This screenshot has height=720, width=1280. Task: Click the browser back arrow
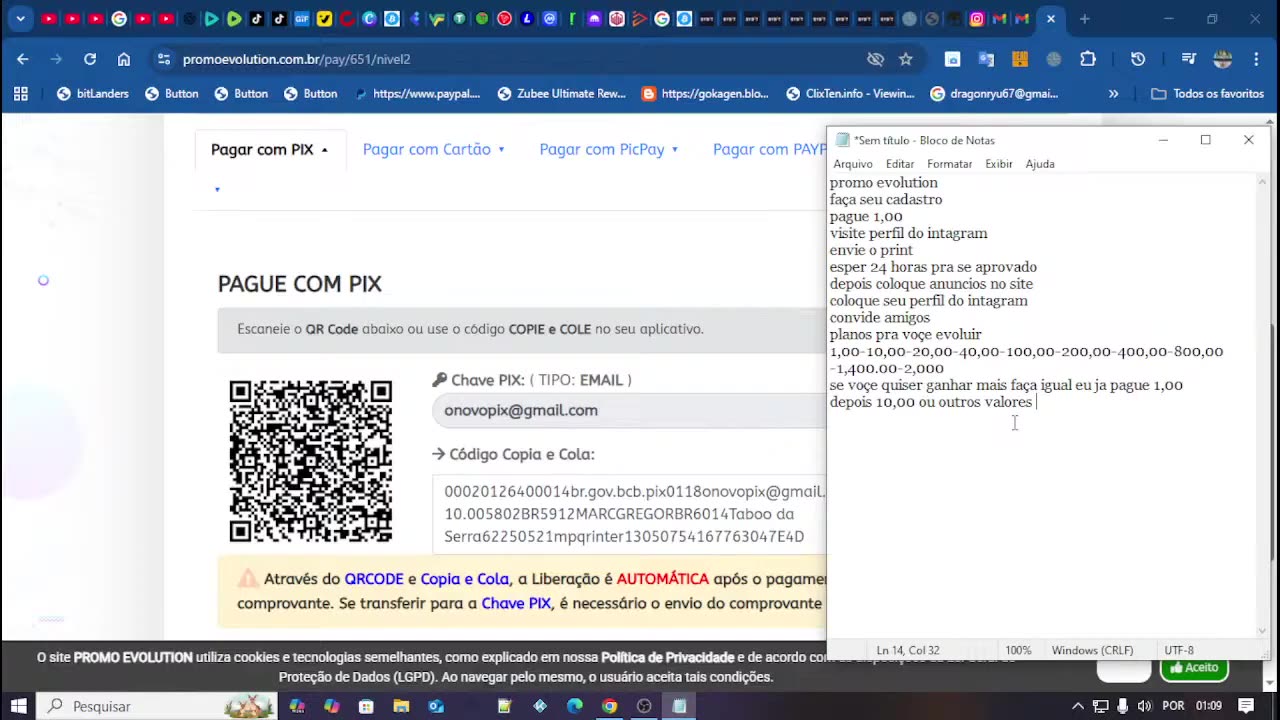(x=22, y=59)
